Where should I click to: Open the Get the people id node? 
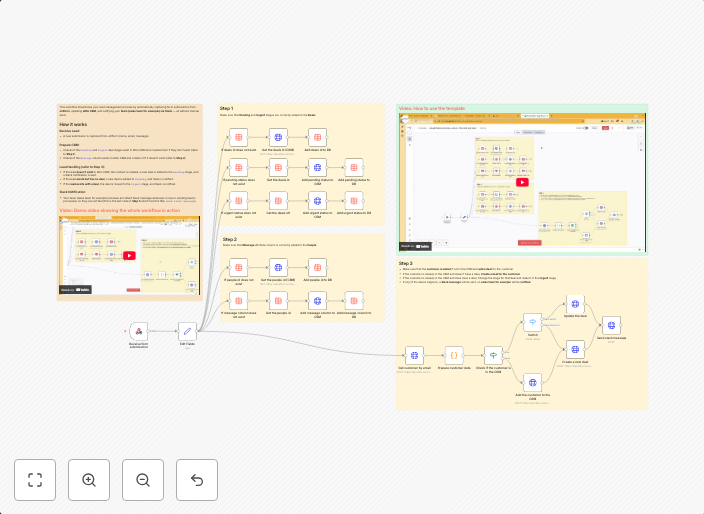pos(277,299)
